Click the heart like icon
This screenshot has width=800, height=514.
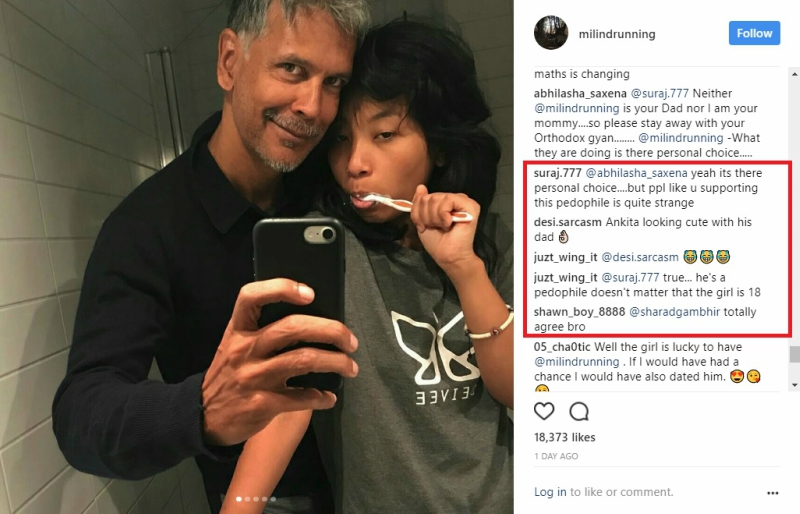click(x=544, y=411)
